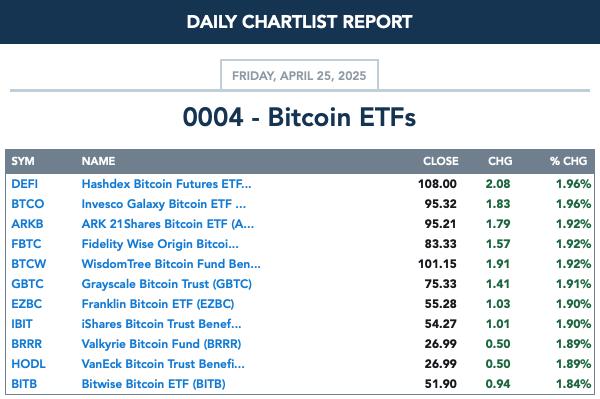Open the EZBC symbol link
Viewport: 600px width, 399px height.
click(x=26, y=304)
